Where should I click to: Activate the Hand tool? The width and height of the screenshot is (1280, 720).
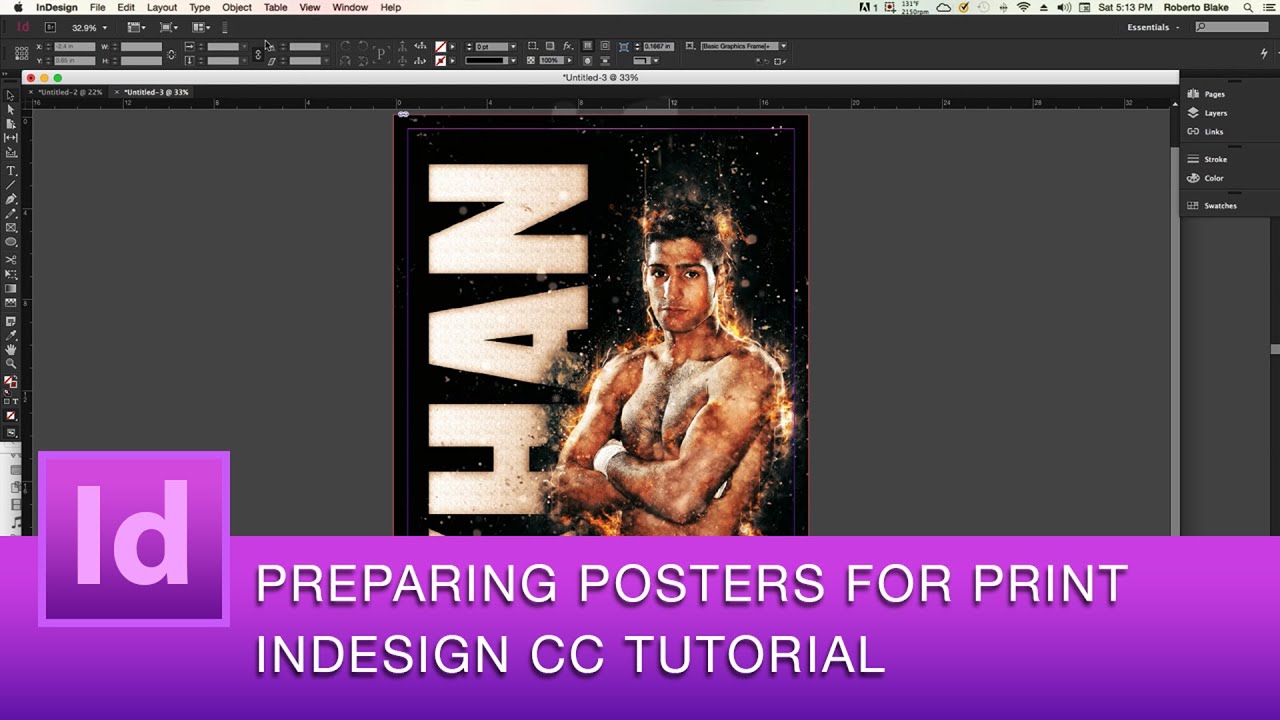[x=12, y=352]
